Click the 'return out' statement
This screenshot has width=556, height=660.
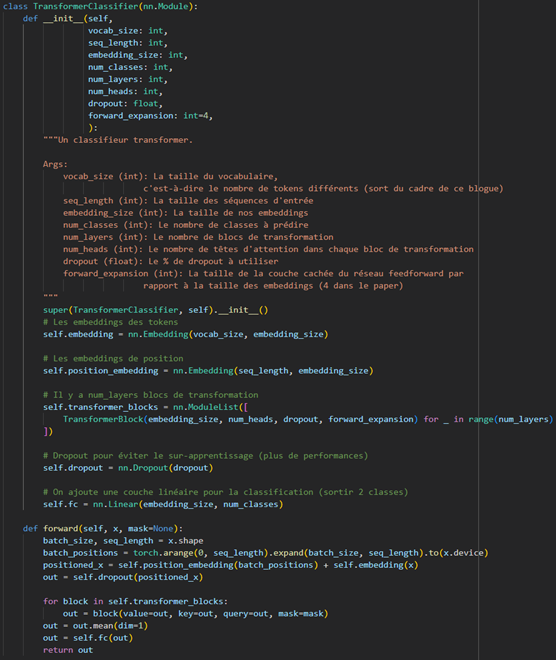68,650
